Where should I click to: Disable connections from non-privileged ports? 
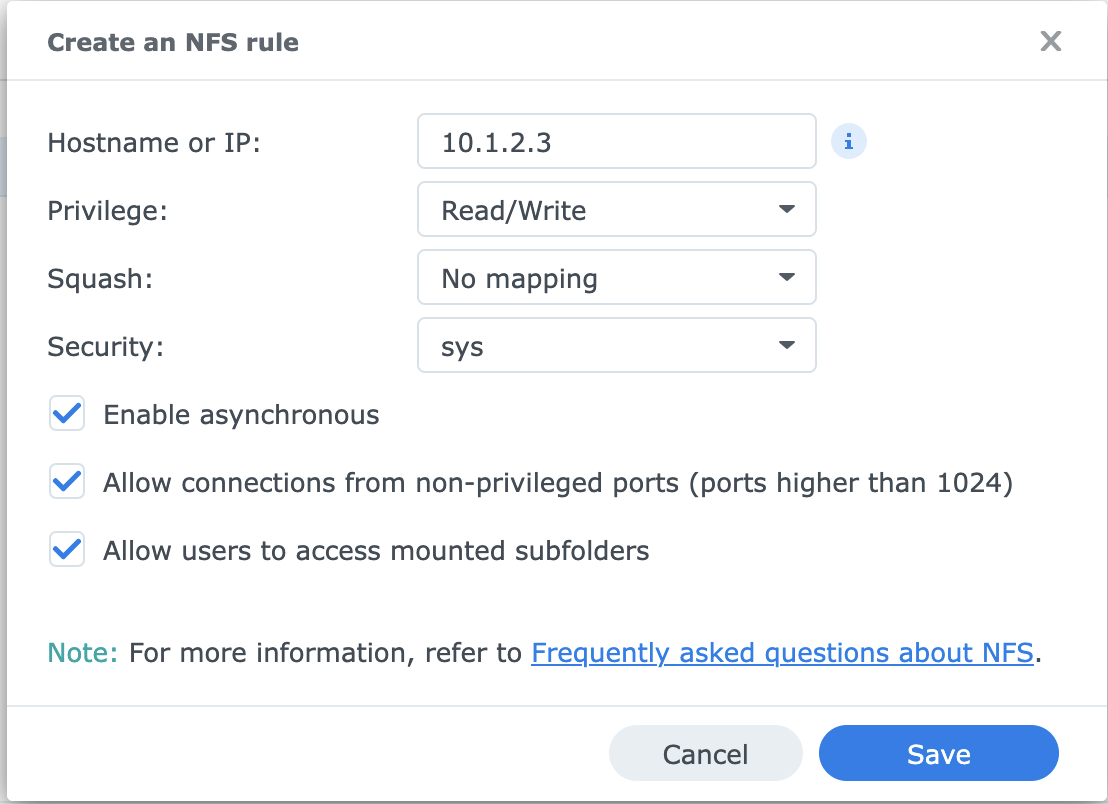tap(66, 481)
